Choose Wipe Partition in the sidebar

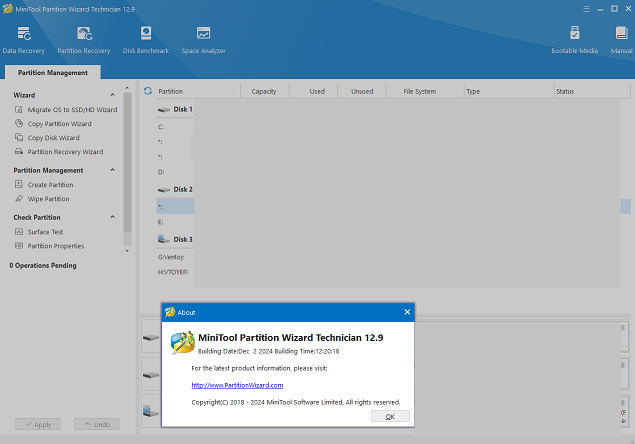click(x=48, y=199)
